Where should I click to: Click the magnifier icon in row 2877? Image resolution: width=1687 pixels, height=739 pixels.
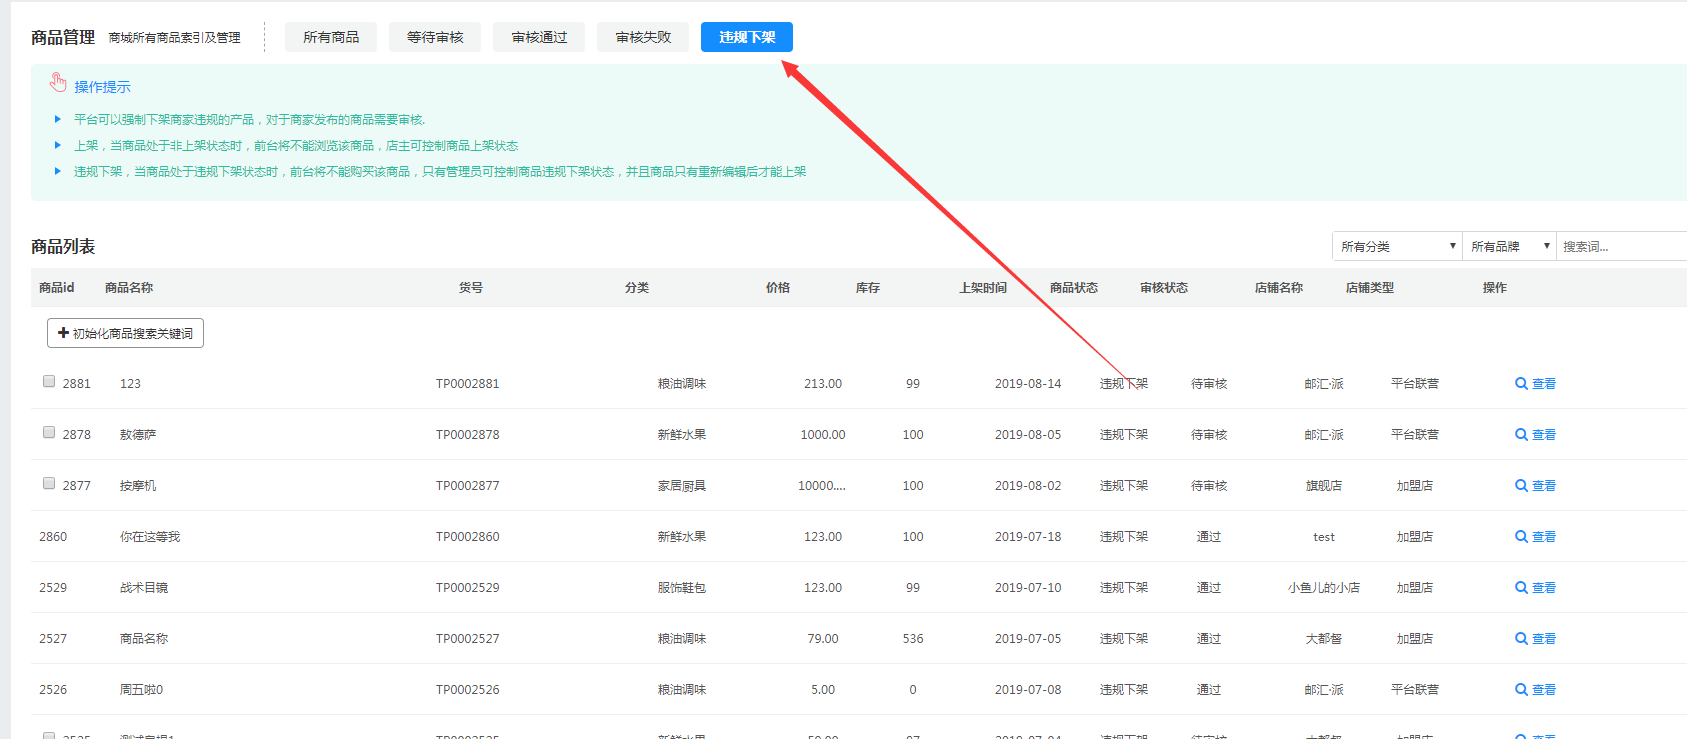tap(1521, 486)
